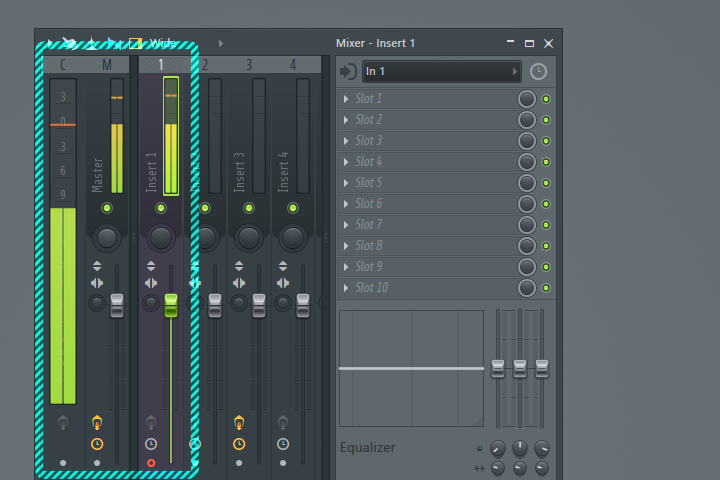Click the Insert 1 routing send icon
Viewport: 720px width, 480px height.
151,423
